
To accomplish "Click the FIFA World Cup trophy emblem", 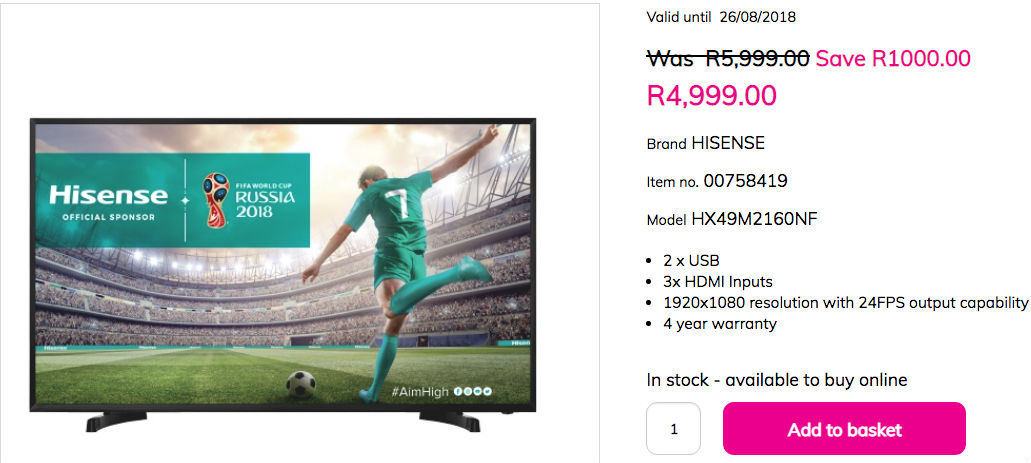I will 216,200.
